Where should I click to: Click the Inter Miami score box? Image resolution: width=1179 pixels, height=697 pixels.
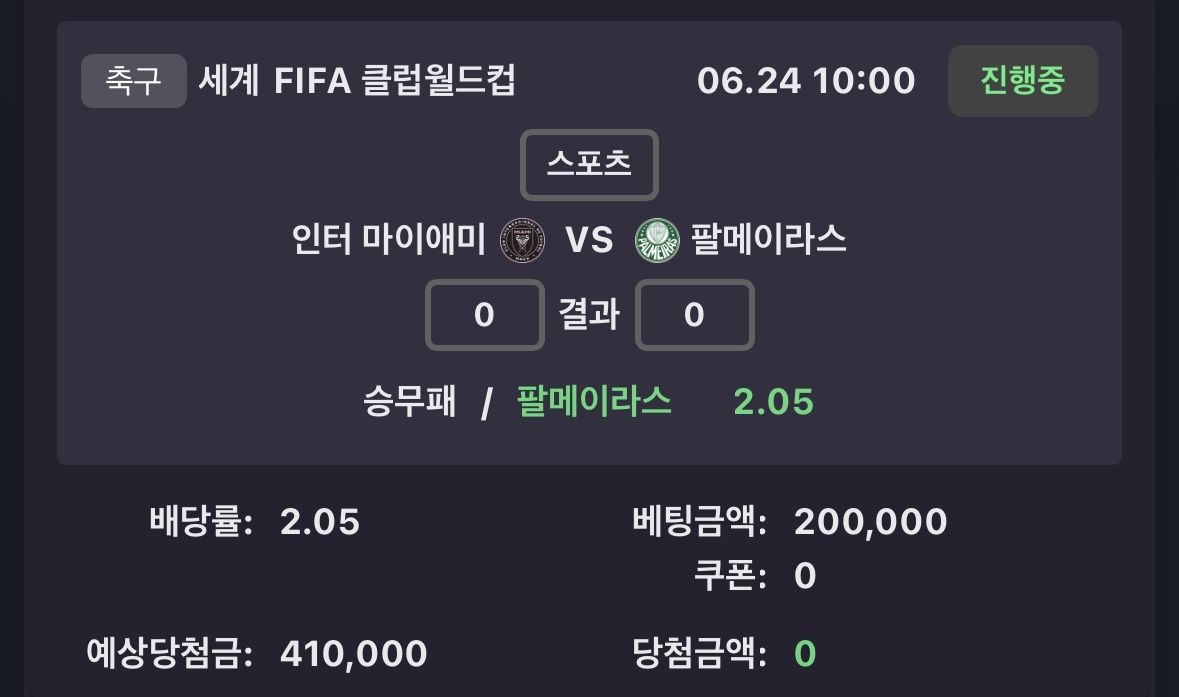[485, 315]
